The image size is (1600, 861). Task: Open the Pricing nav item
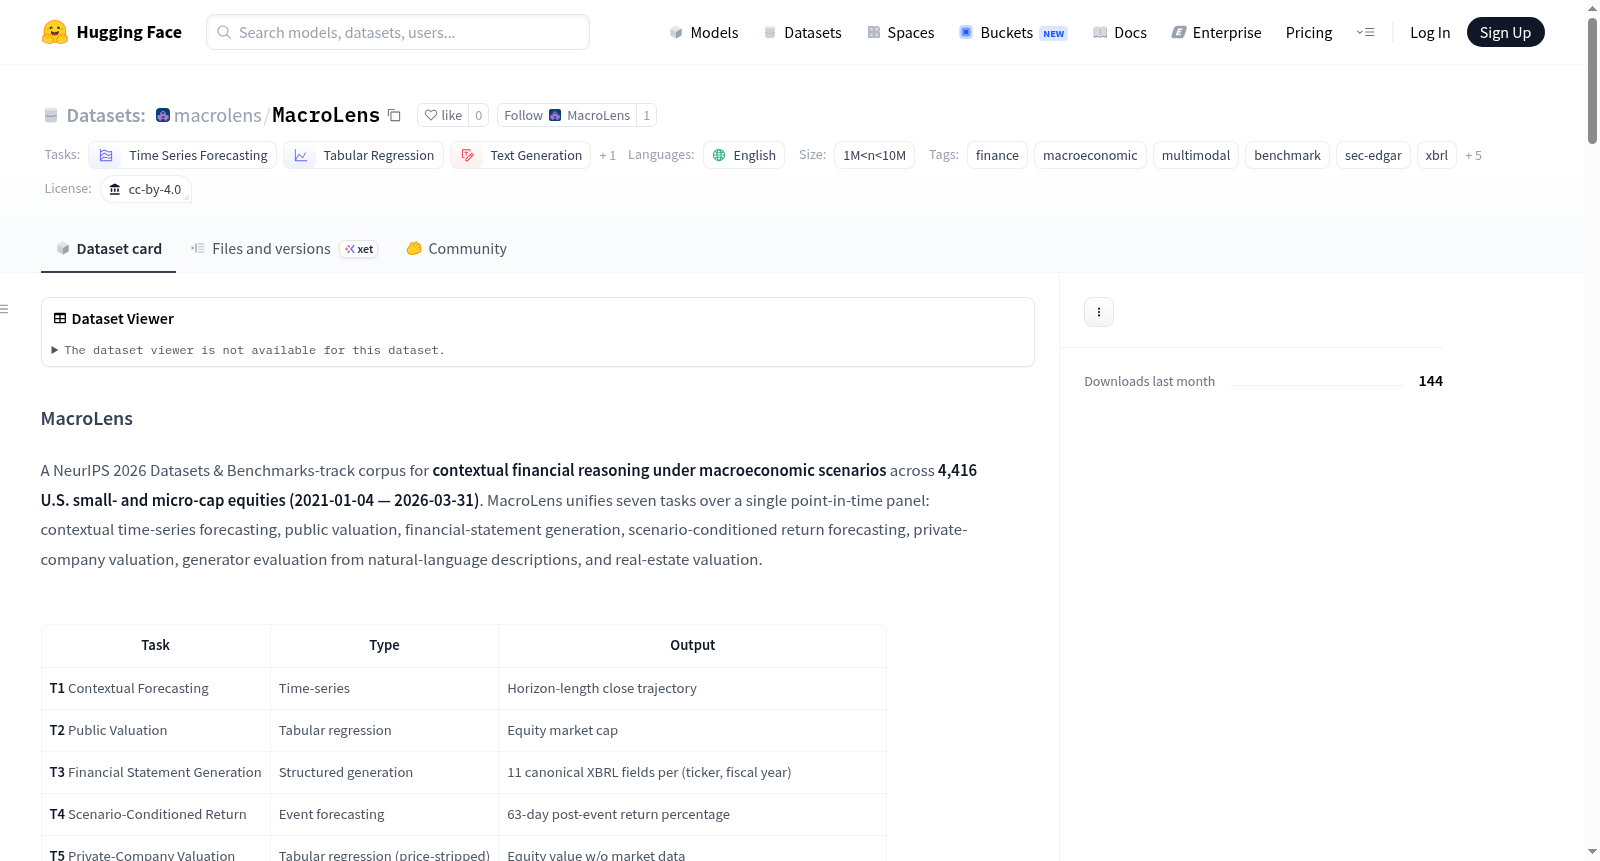click(x=1309, y=32)
